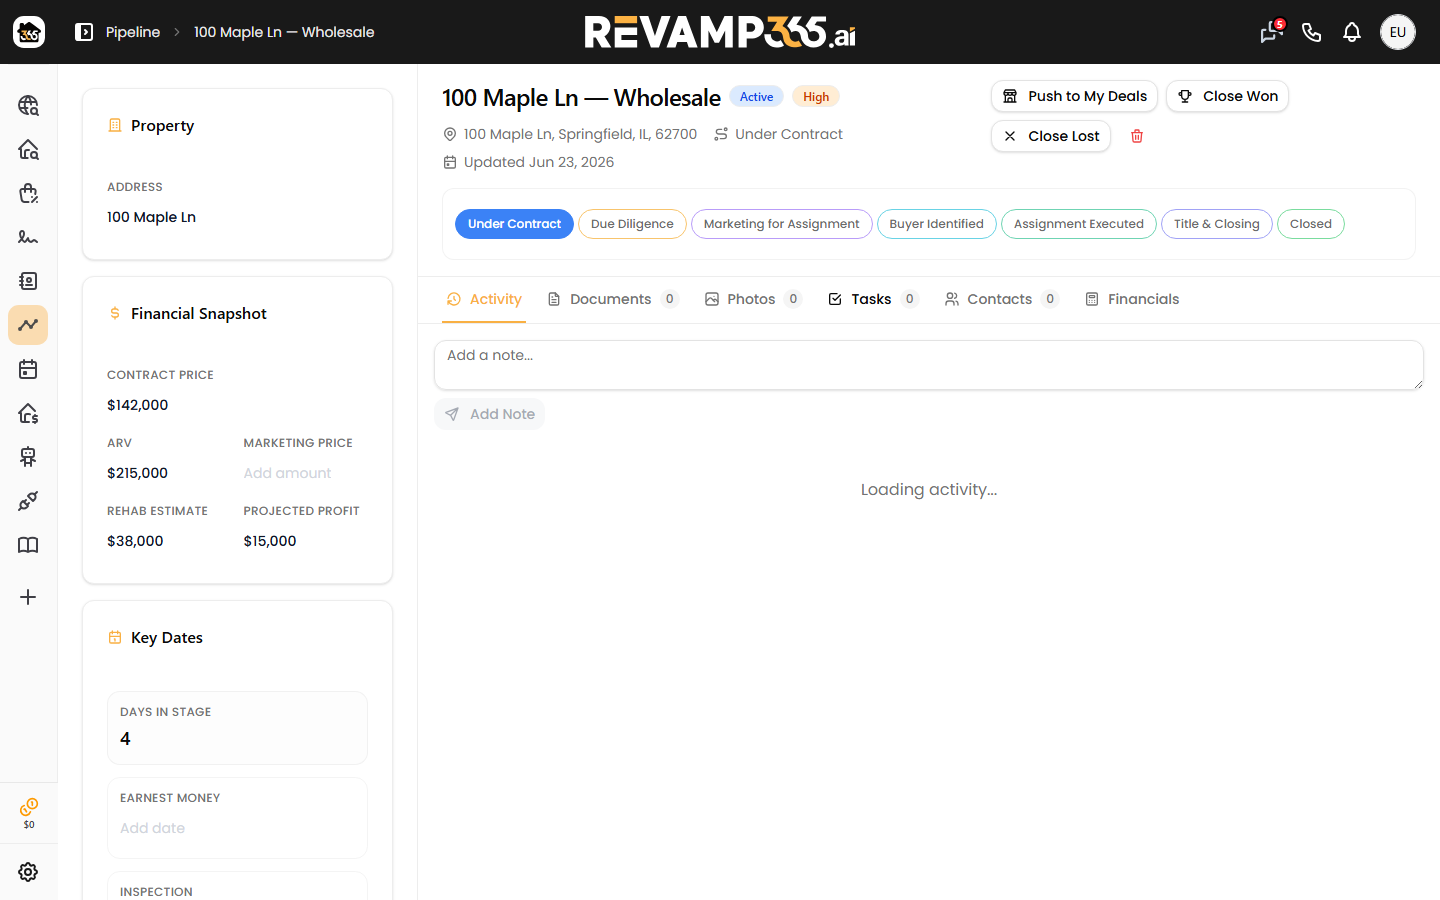
Task: Open the robot assistant sidebar icon
Action: click(28, 457)
